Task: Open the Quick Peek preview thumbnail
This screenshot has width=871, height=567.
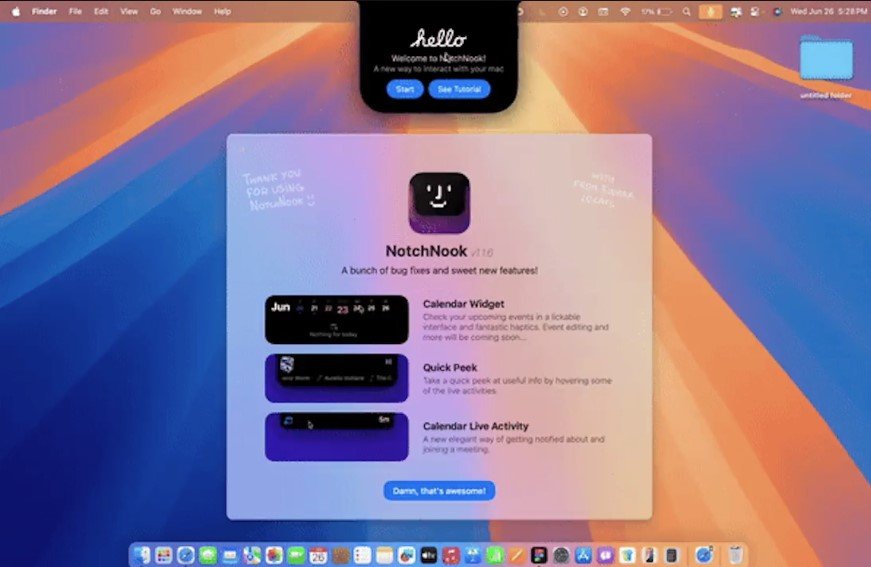Action: tap(337, 378)
